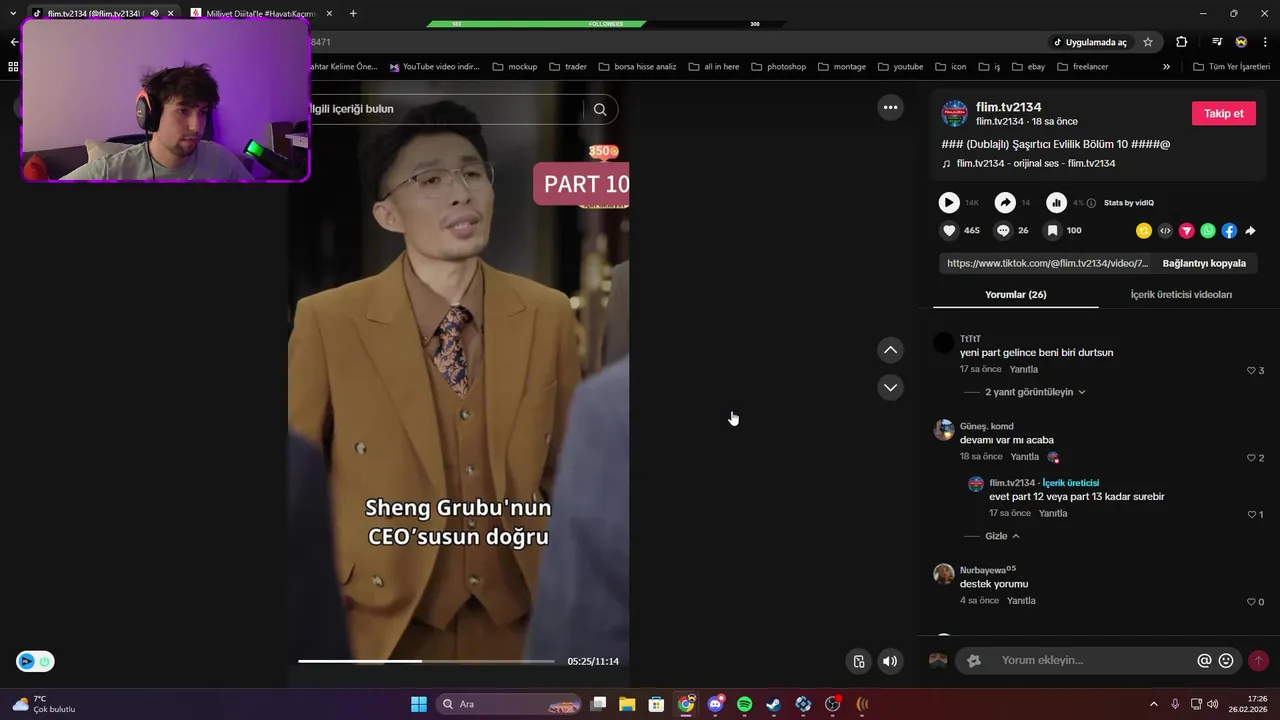
Task: Like the Güneş. komd comment heart
Action: point(1251,458)
